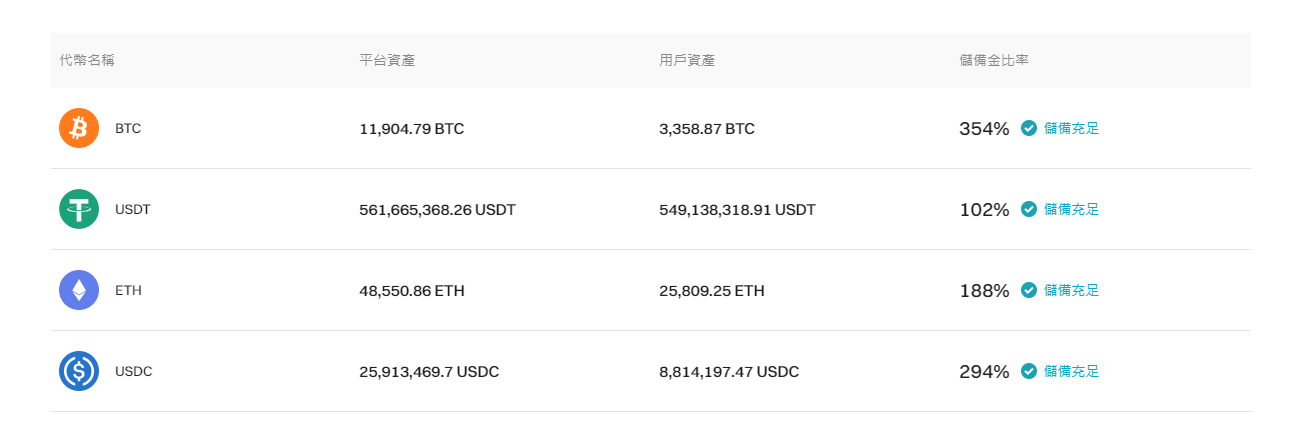Viewport: 1290px width, 430px height.
Task: Click the checkmark badge beside 354%
Action: (x=1028, y=128)
